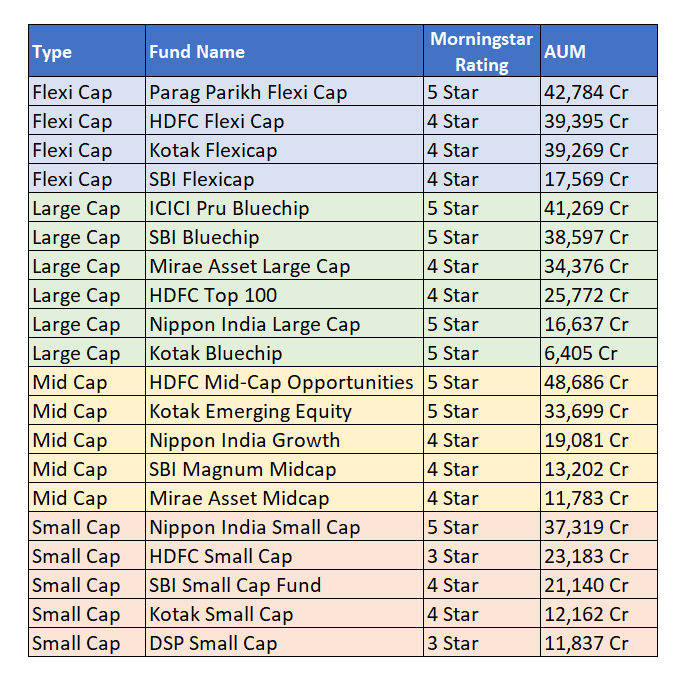Click the Nippon India Growth cell
Image resolution: width=684 pixels, height=679 pixels.
(x=244, y=440)
